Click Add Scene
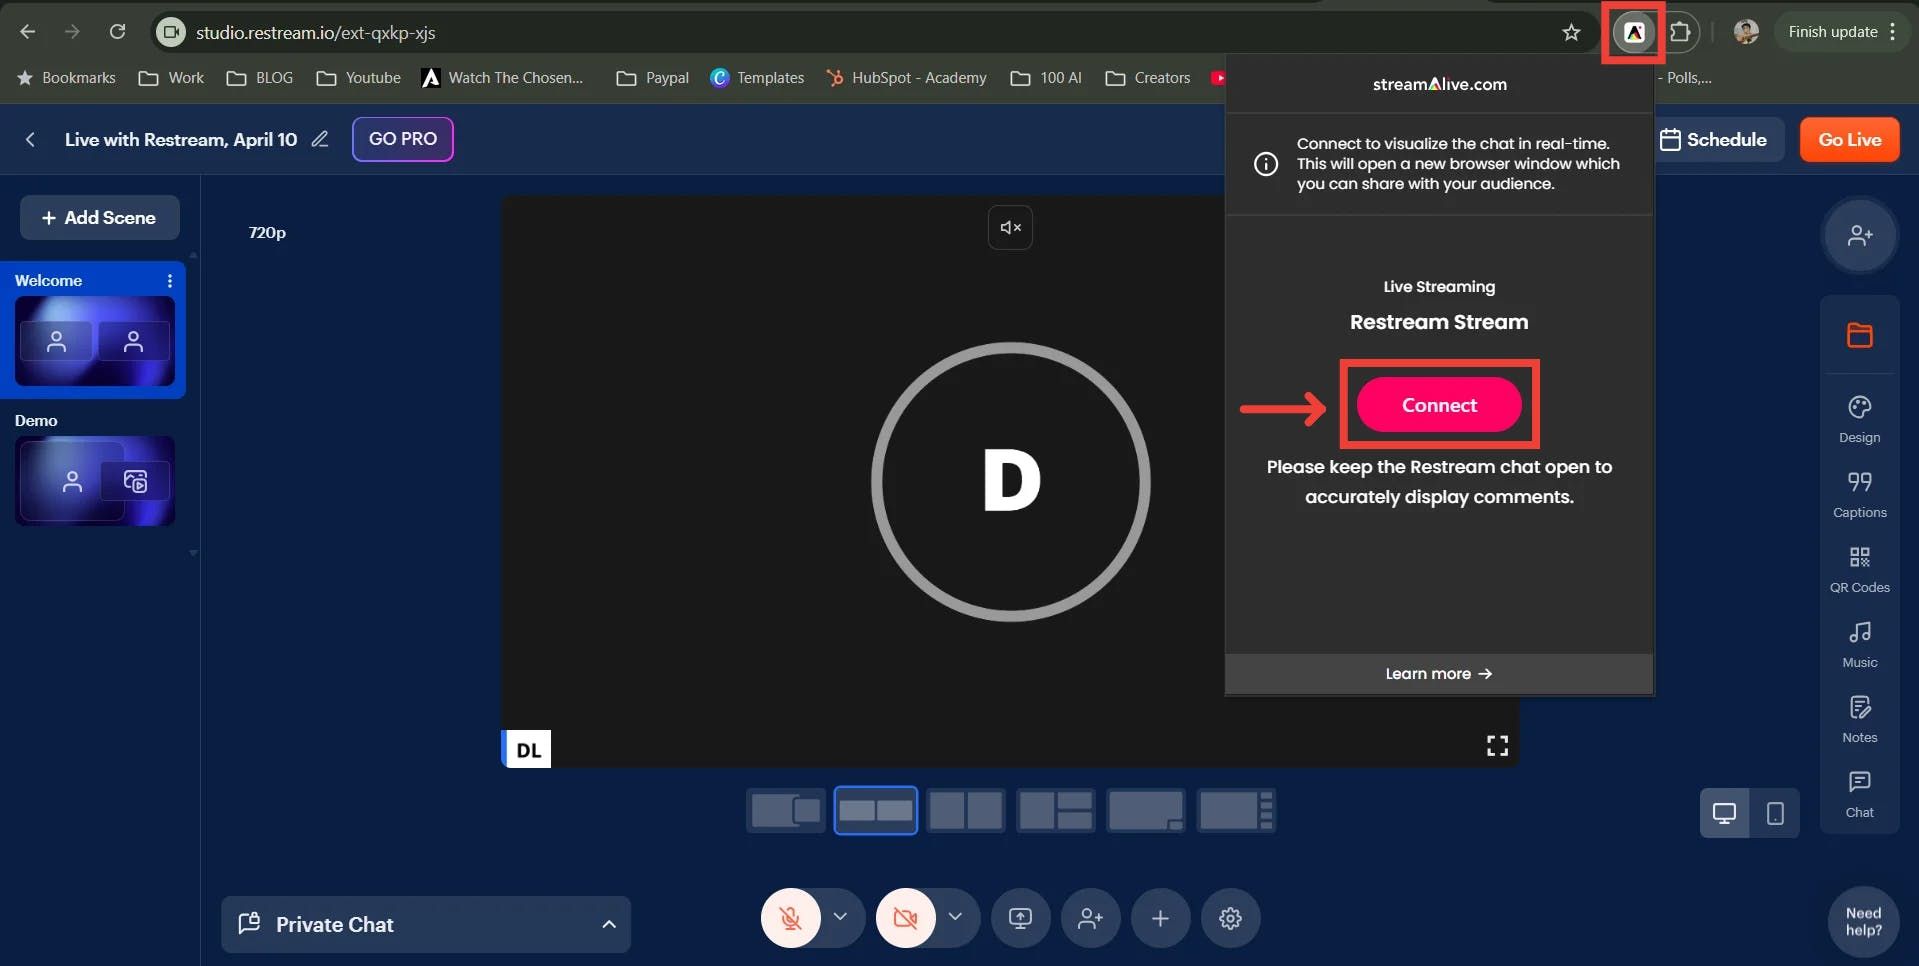Image resolution: width=1919 pixels, height=966 pixels. point(100,217)
